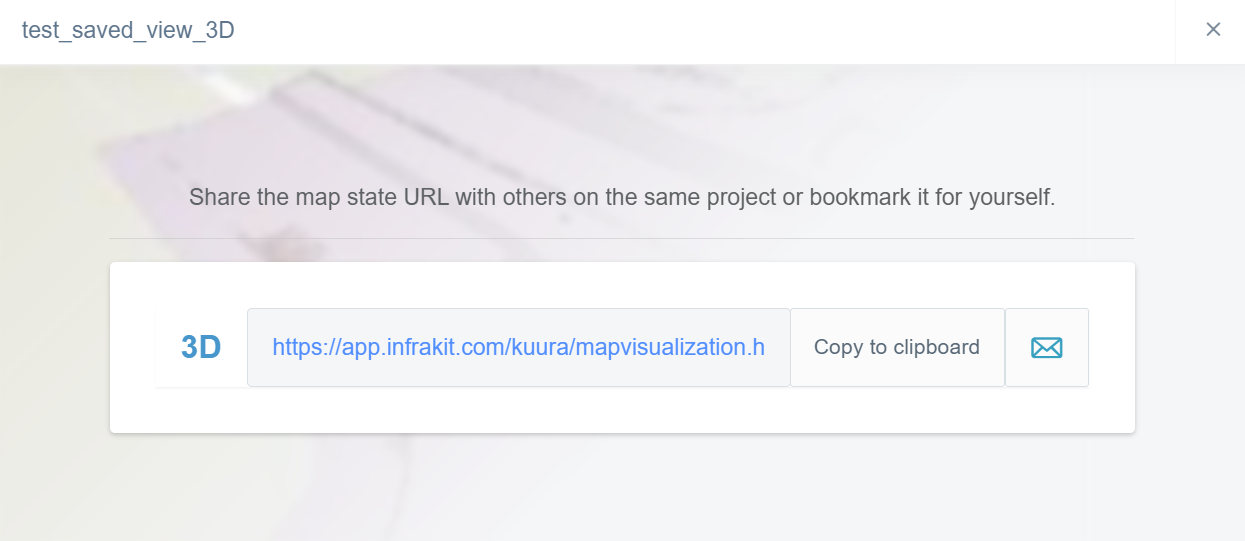Viewport: 1245px width, 541px height.
Task: Click the white card's empty bottom margin
Action: tap(621, 412)
